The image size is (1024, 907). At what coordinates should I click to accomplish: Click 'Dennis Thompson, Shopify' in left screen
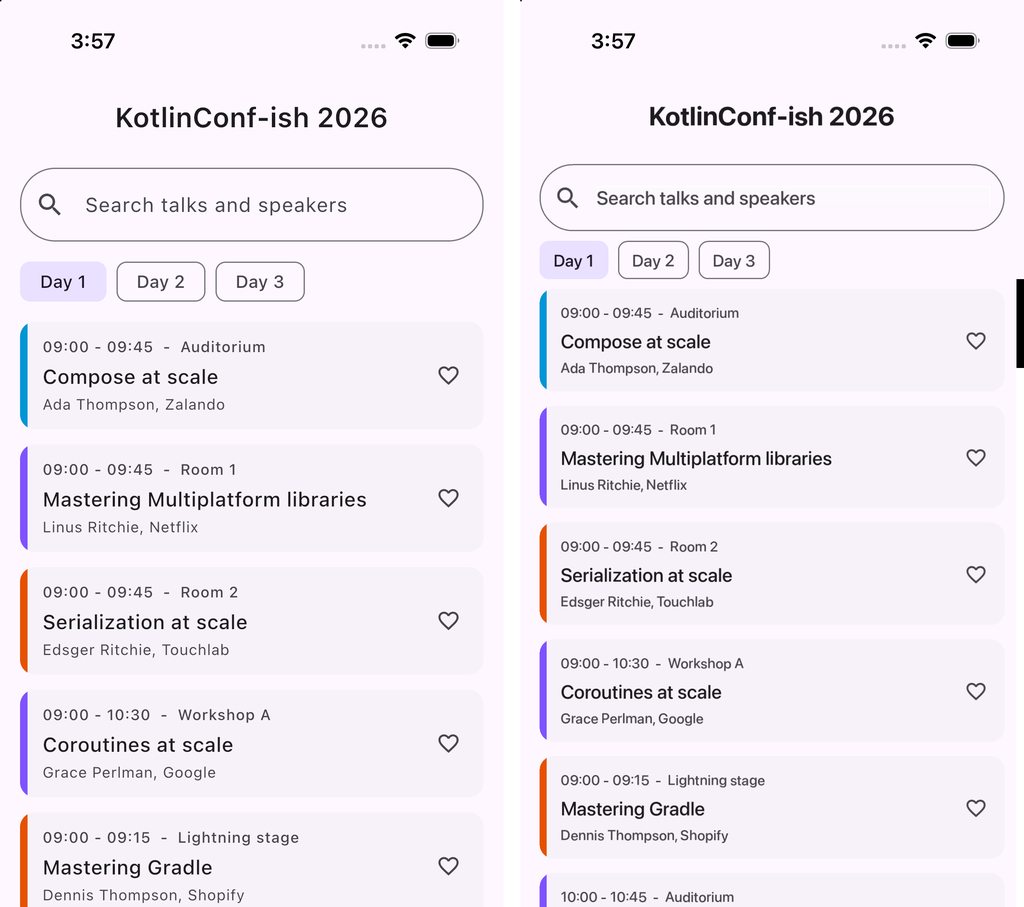click(144, 895)
